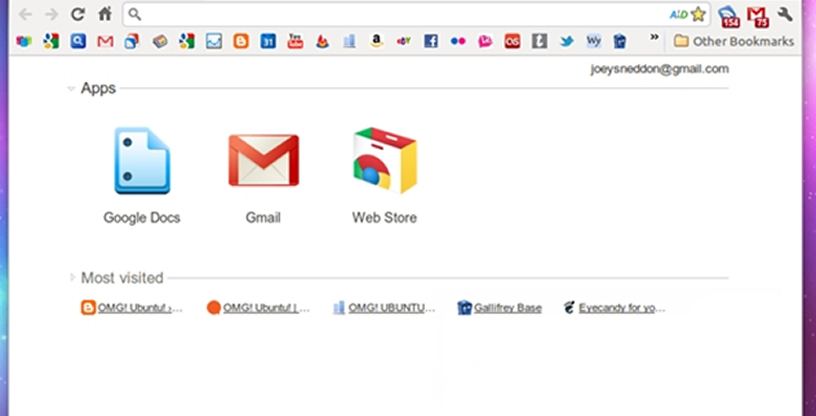The width and height of the screenshot is (816, 416).
Task: Click the joeysneddon@gmail.com account label
Action: tap(659, 69)
